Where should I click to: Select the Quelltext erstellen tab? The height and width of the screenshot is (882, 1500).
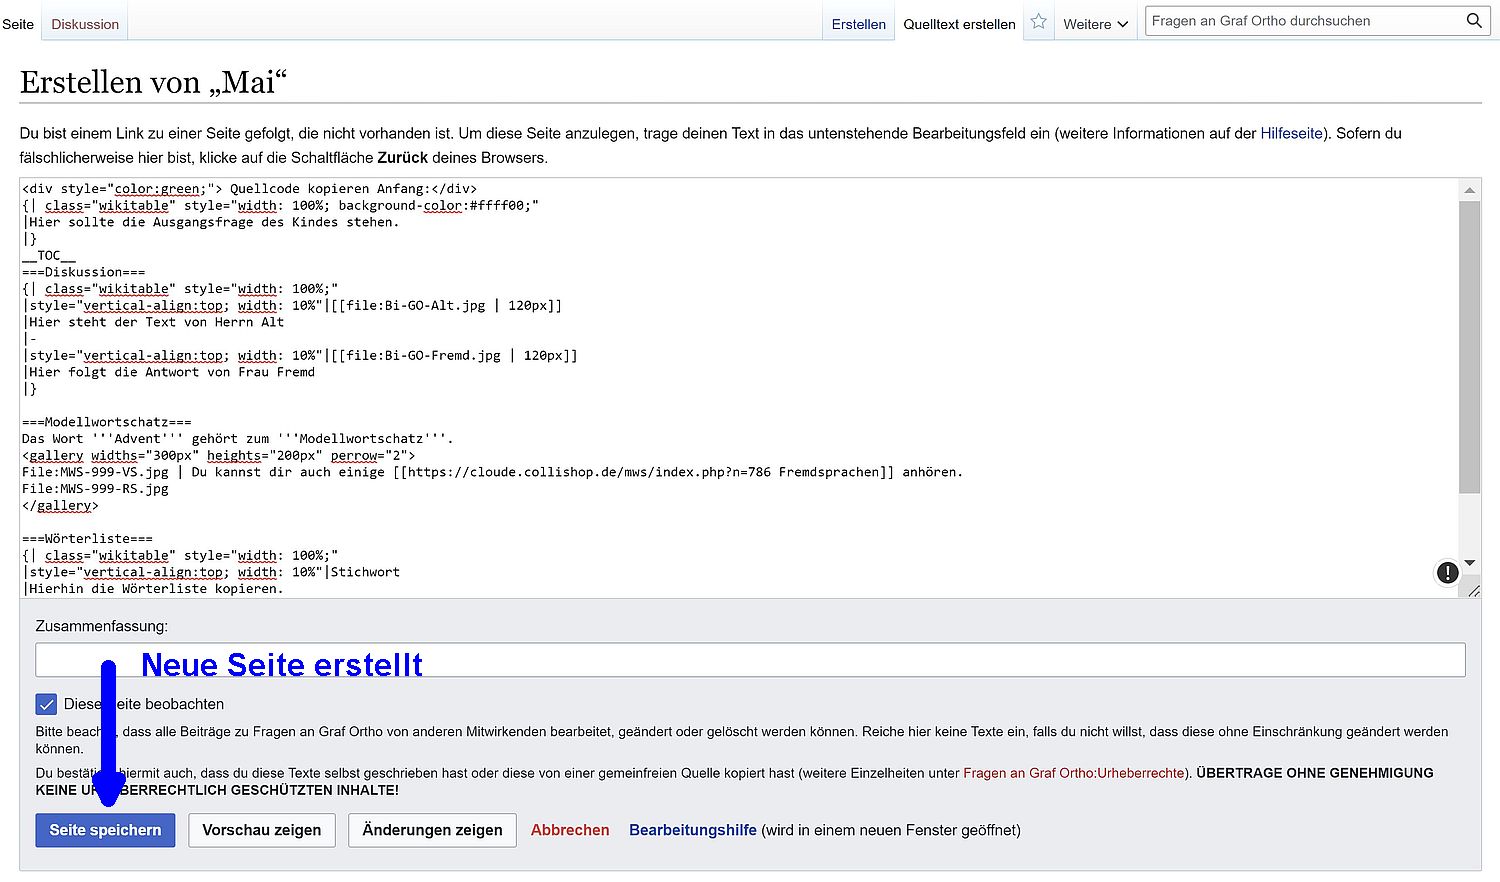click(959, 24)
